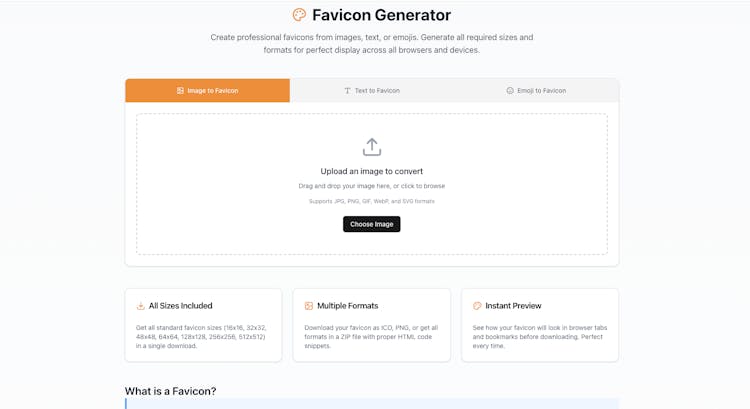The width and height of the screenshot is (750, 409).
Task: Click the Favicon Generator page heading
Action: [381, 15]
